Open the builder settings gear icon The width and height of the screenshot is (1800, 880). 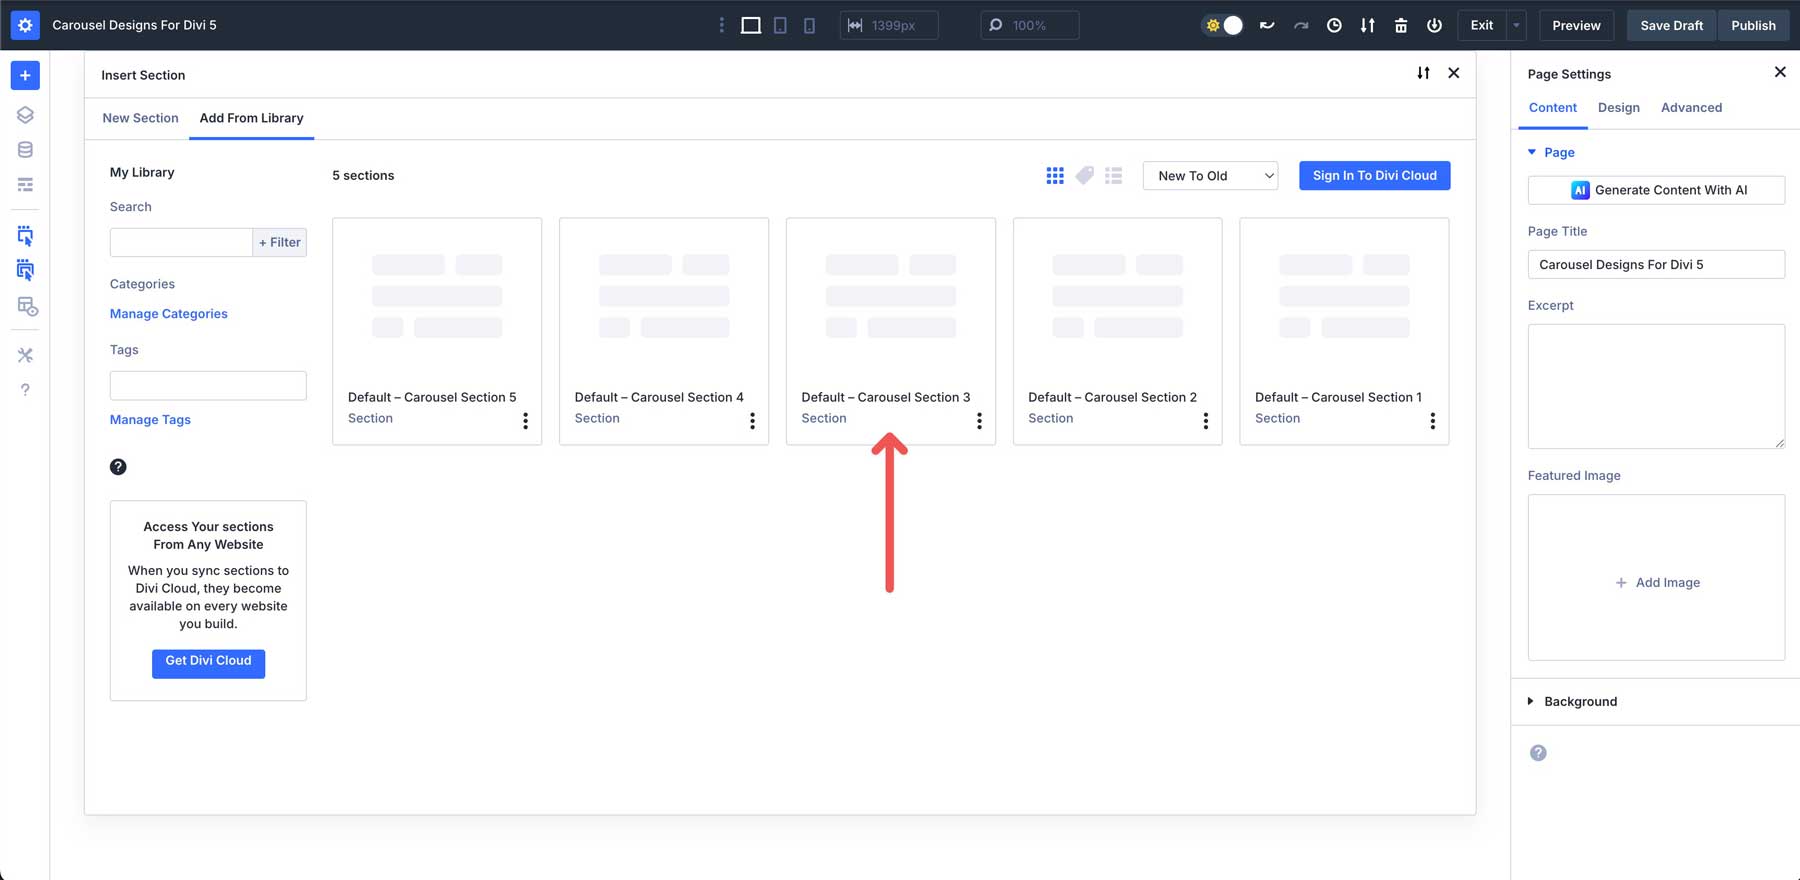point(25,25)
